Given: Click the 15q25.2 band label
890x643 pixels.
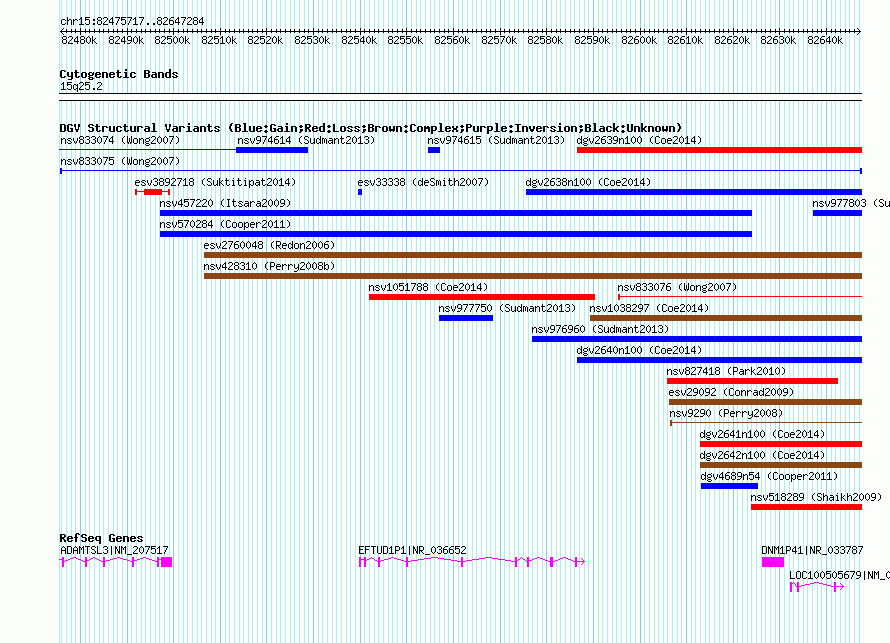Looking at the screenshot, I should pyautogui.click(x=81, y=86).
